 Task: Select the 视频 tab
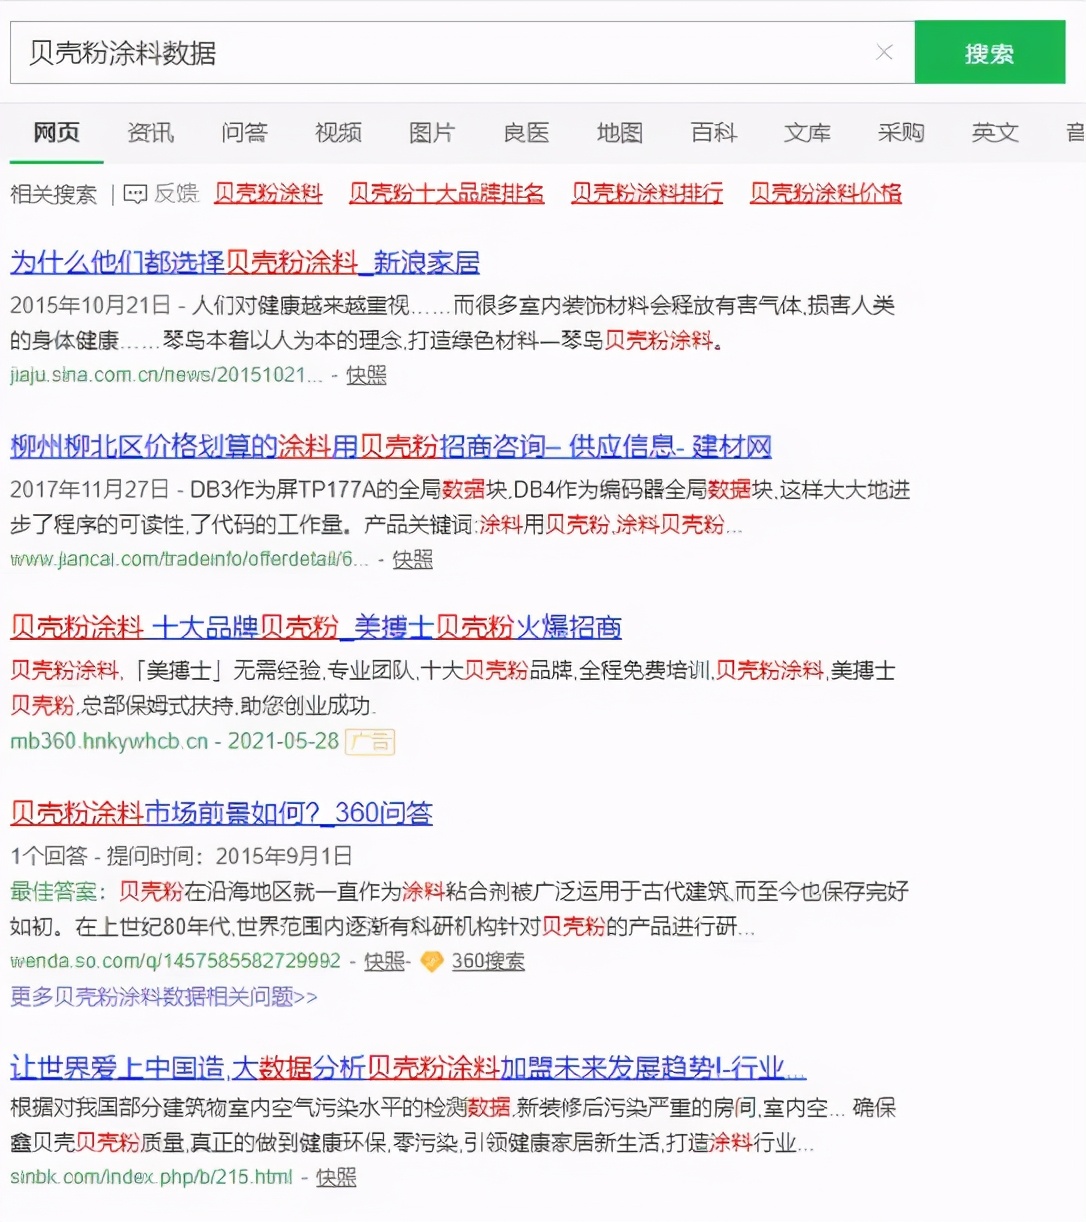338,133
